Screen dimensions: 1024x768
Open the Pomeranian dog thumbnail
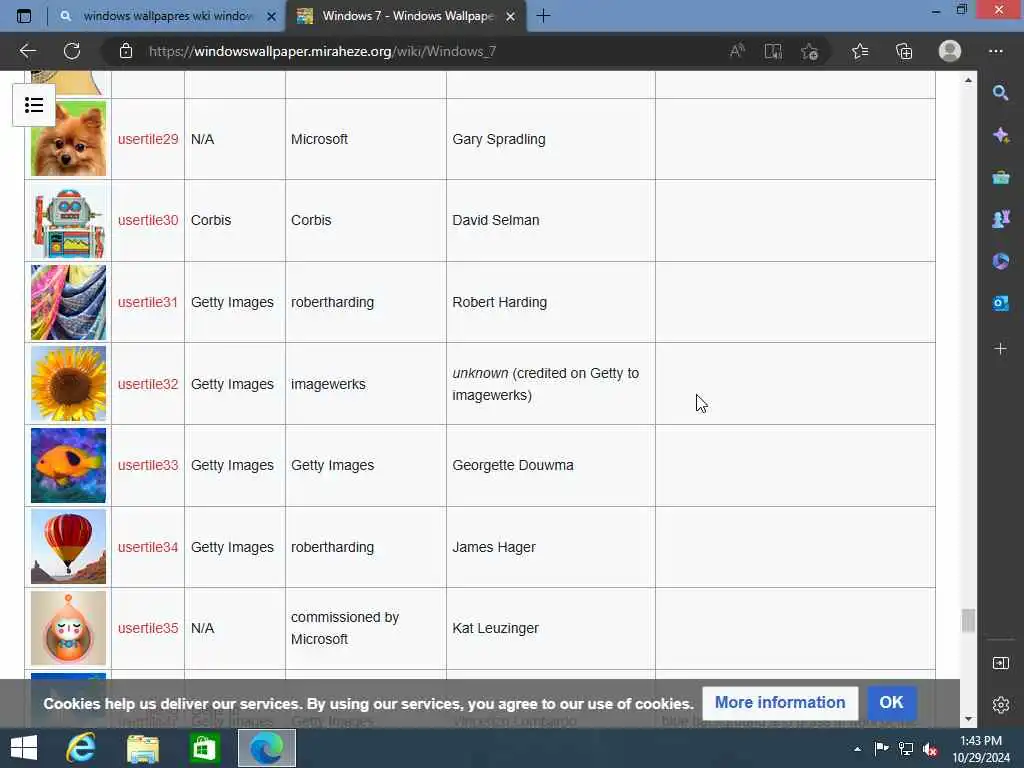69,138
